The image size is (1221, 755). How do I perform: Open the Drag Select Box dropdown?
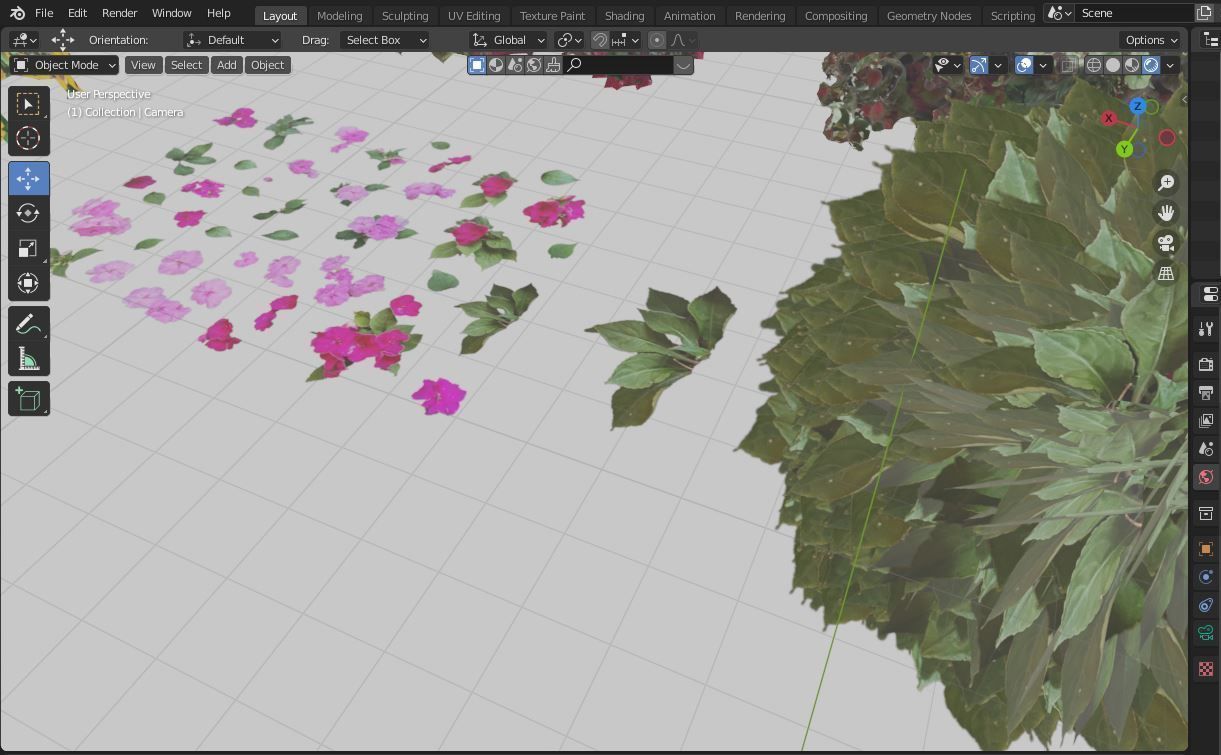tap(385, 40)
